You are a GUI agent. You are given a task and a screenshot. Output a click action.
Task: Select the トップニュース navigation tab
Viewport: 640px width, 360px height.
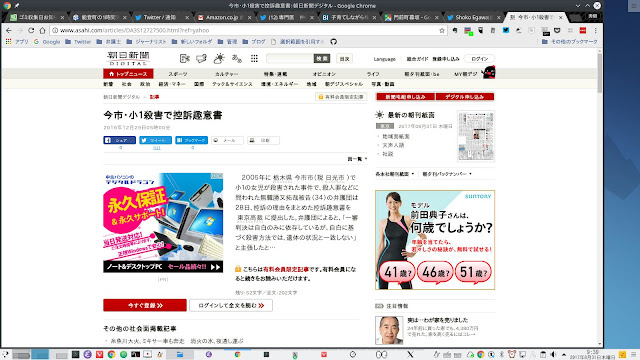point(128,74)
